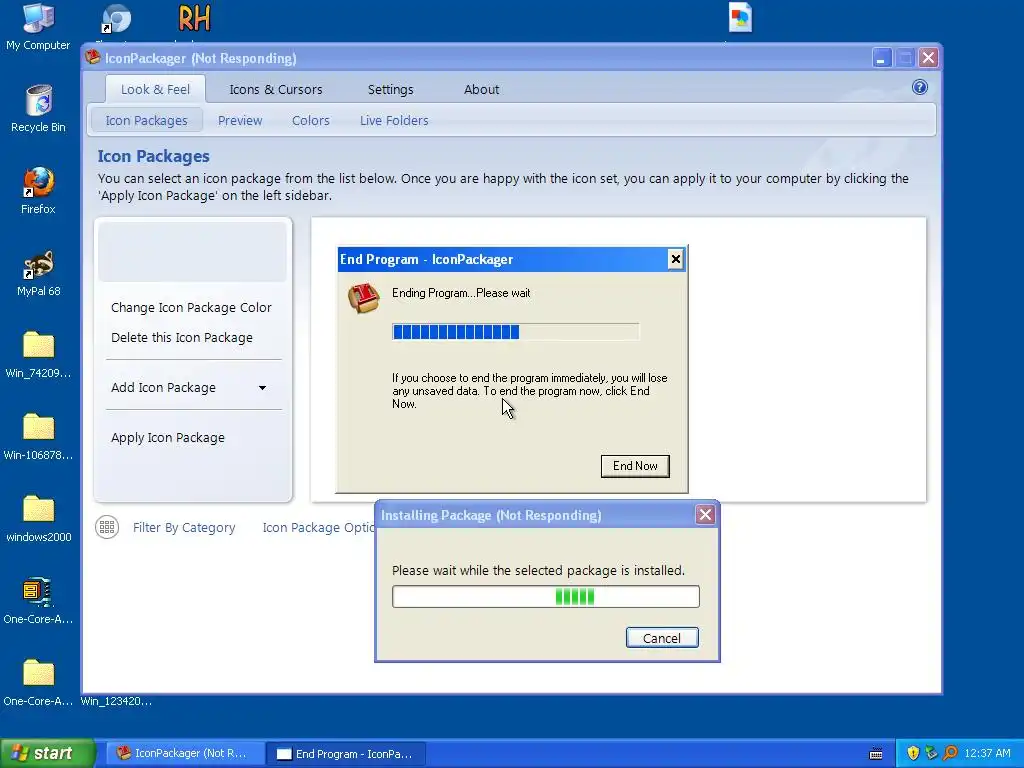
Task: Expand the Add Icon Package dropdown arrow
Action: coord(262,388)
